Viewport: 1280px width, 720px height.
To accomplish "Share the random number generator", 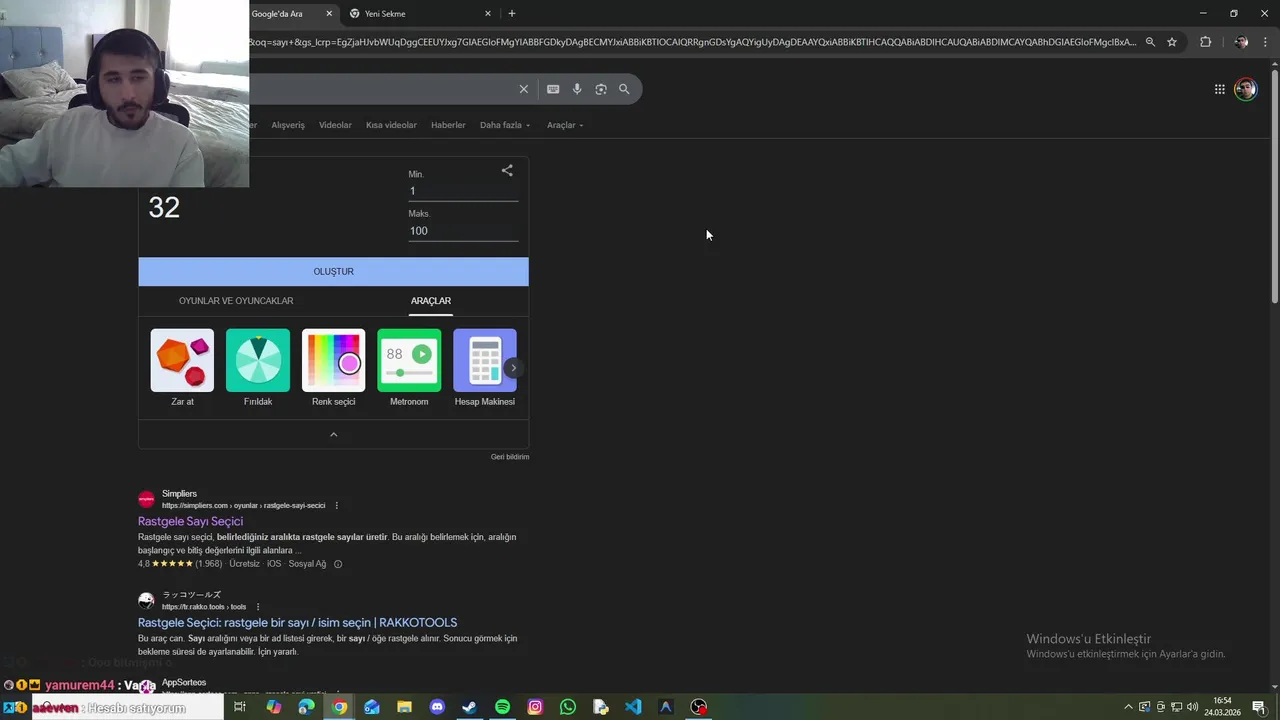I will tap(507, 171).
